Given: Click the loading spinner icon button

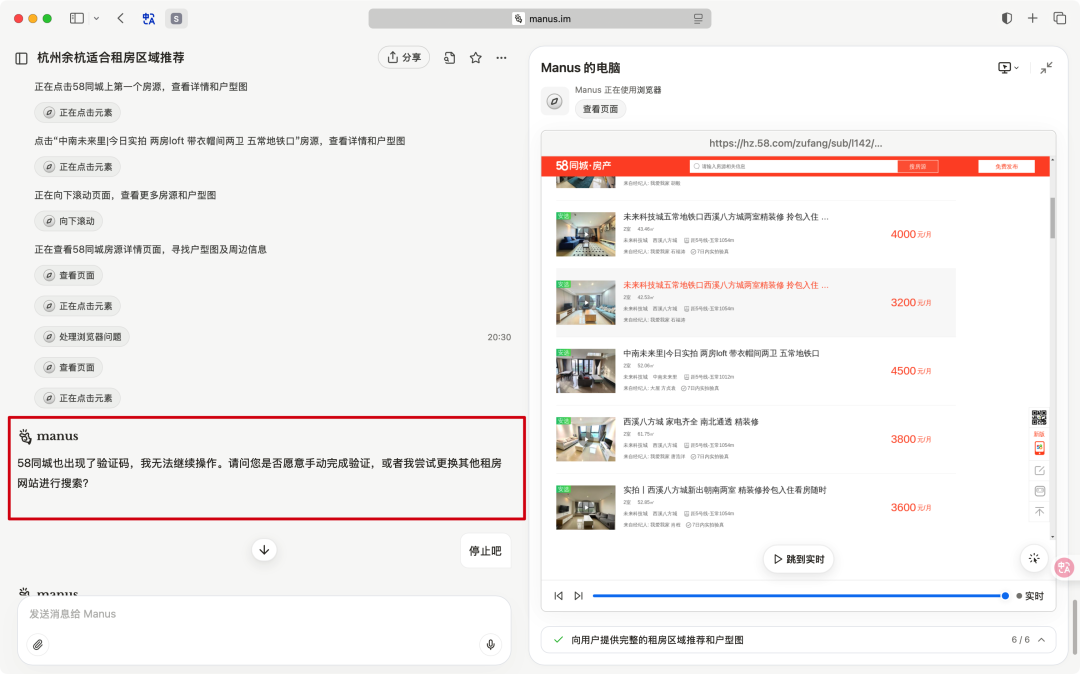Looking at the screenshot, I should click(1034, 558).
